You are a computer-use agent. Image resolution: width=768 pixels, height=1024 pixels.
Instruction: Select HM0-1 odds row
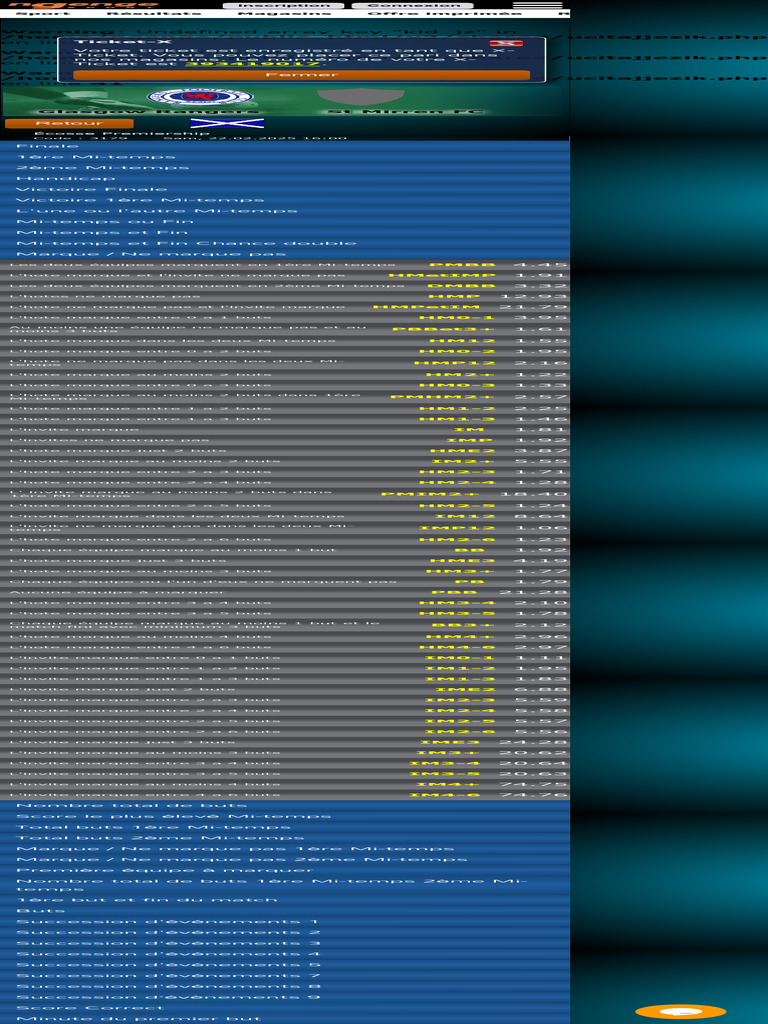point(285,318)
